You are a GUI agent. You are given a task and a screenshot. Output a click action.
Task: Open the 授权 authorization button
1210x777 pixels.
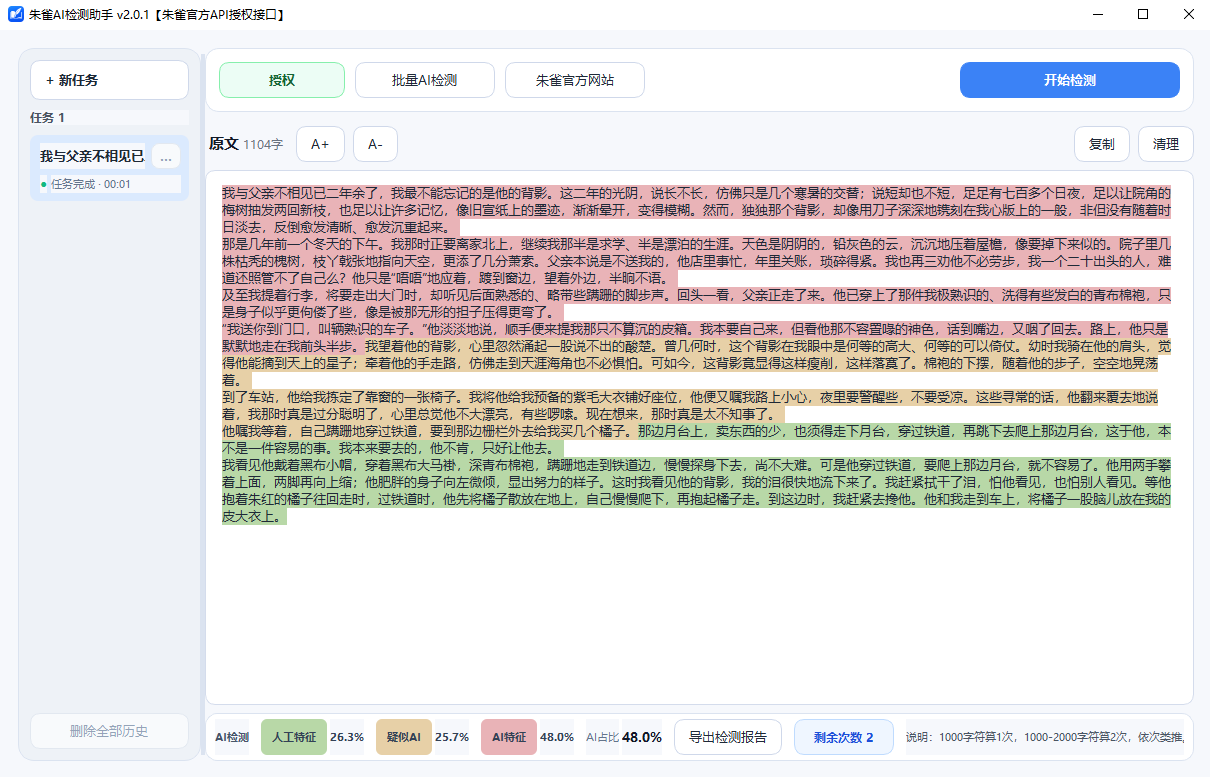pos(282,80)
